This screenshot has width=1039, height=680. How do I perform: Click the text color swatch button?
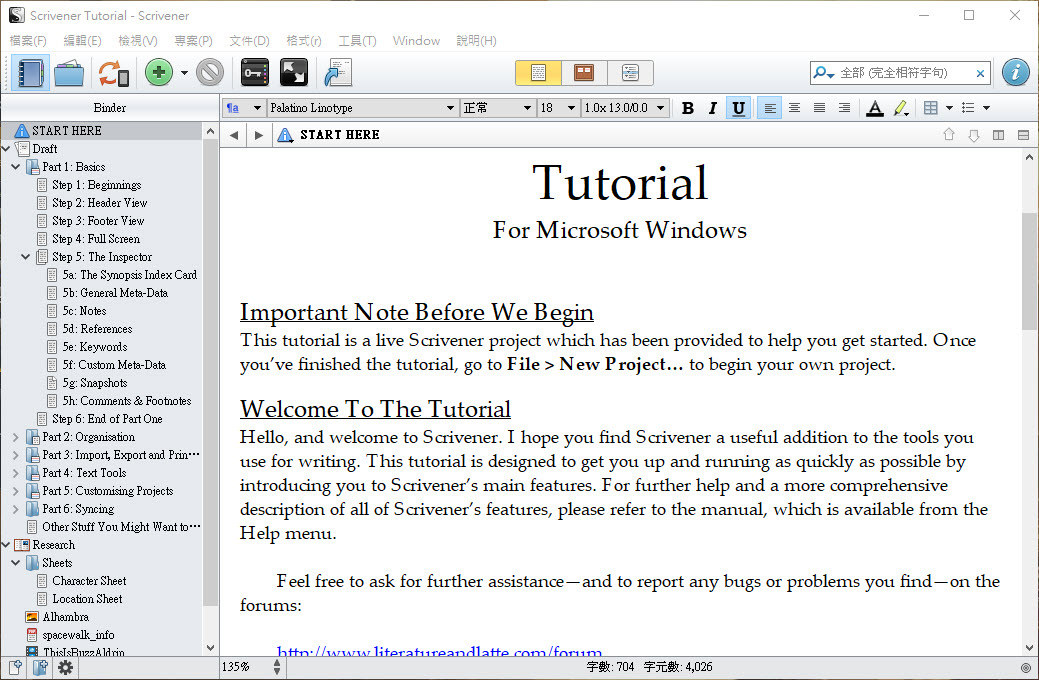click(x=874, y=108)
